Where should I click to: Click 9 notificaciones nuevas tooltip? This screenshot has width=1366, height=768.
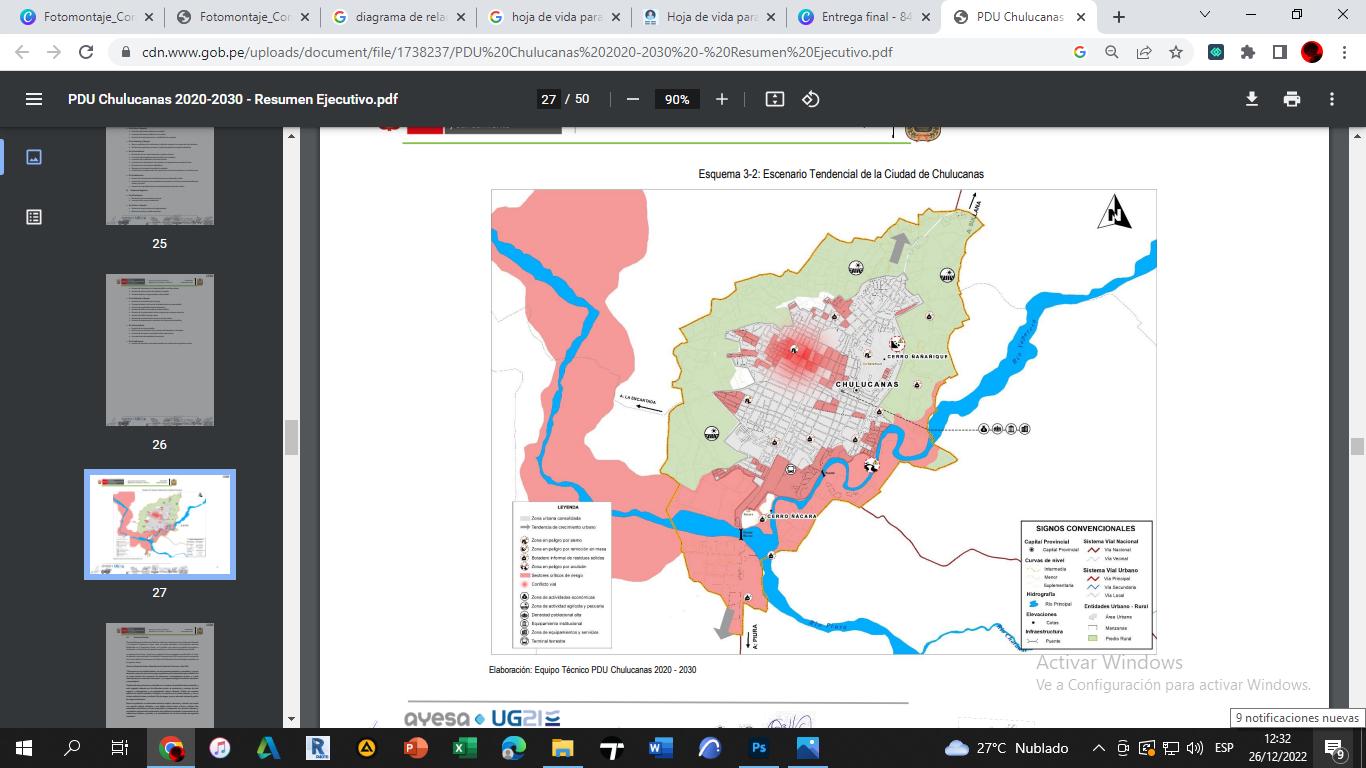pyautogui.click(x=1297, y=718)
